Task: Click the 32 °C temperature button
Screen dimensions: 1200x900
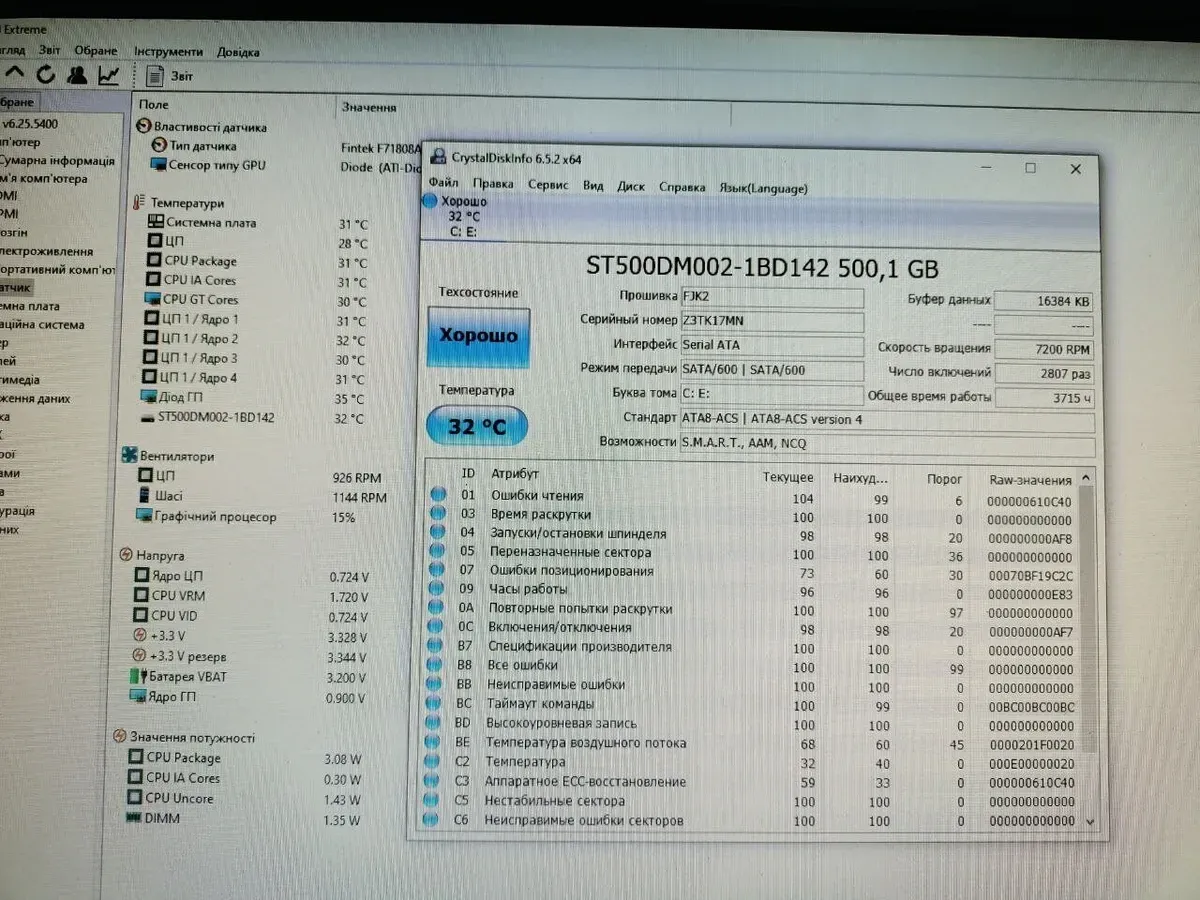Action: click(x=476, y=427)
